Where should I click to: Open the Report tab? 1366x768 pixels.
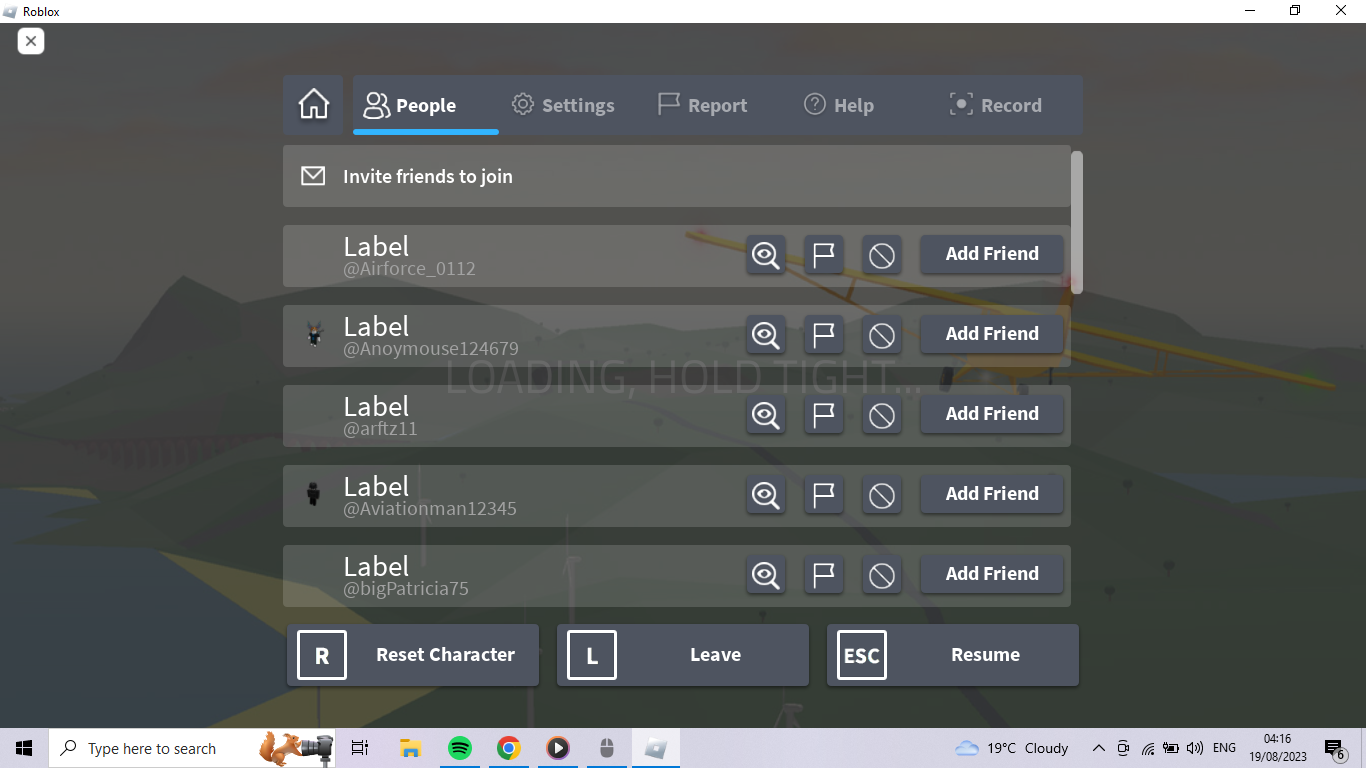702,105
